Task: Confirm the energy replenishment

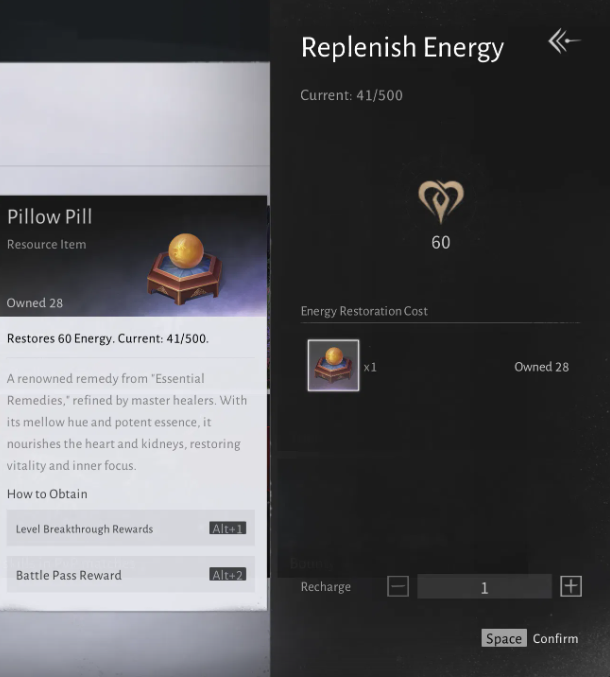Action: 555,639
